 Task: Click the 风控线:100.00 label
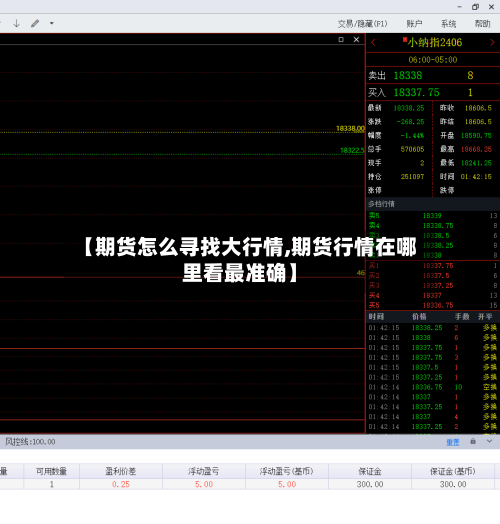click(30, 442)
